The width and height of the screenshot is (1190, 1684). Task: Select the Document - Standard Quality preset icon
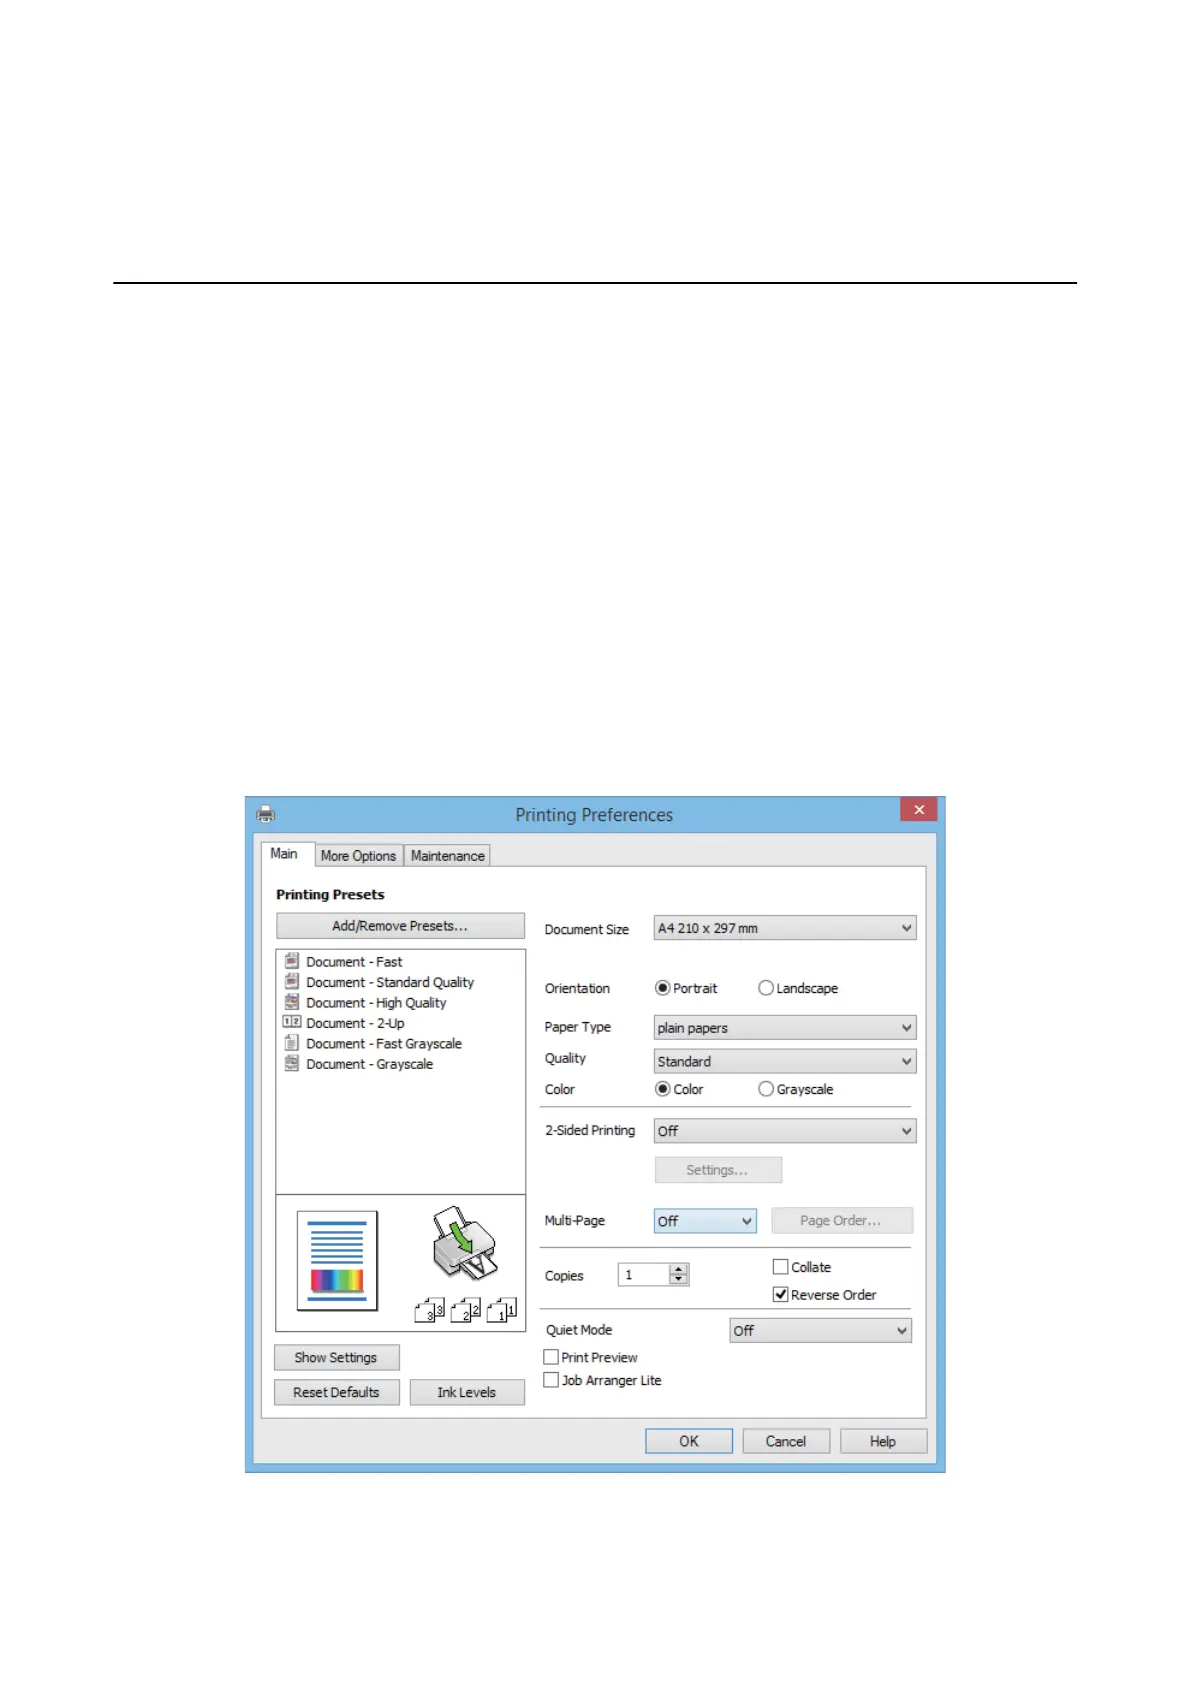(292, 981)
